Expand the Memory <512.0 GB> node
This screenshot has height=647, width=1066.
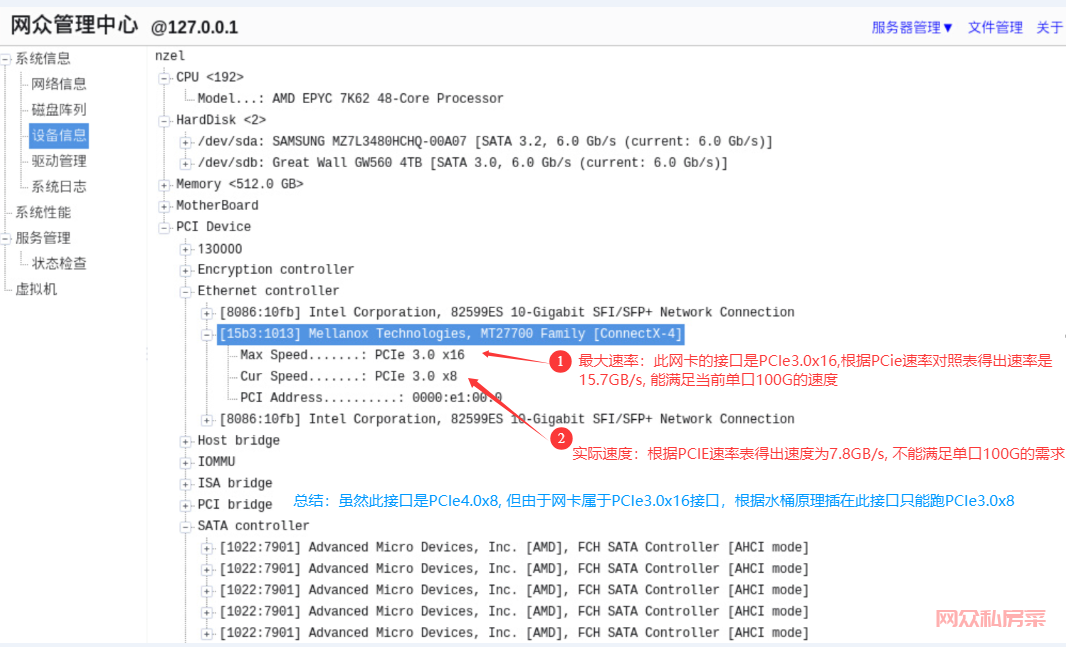[x=165, y=184]
